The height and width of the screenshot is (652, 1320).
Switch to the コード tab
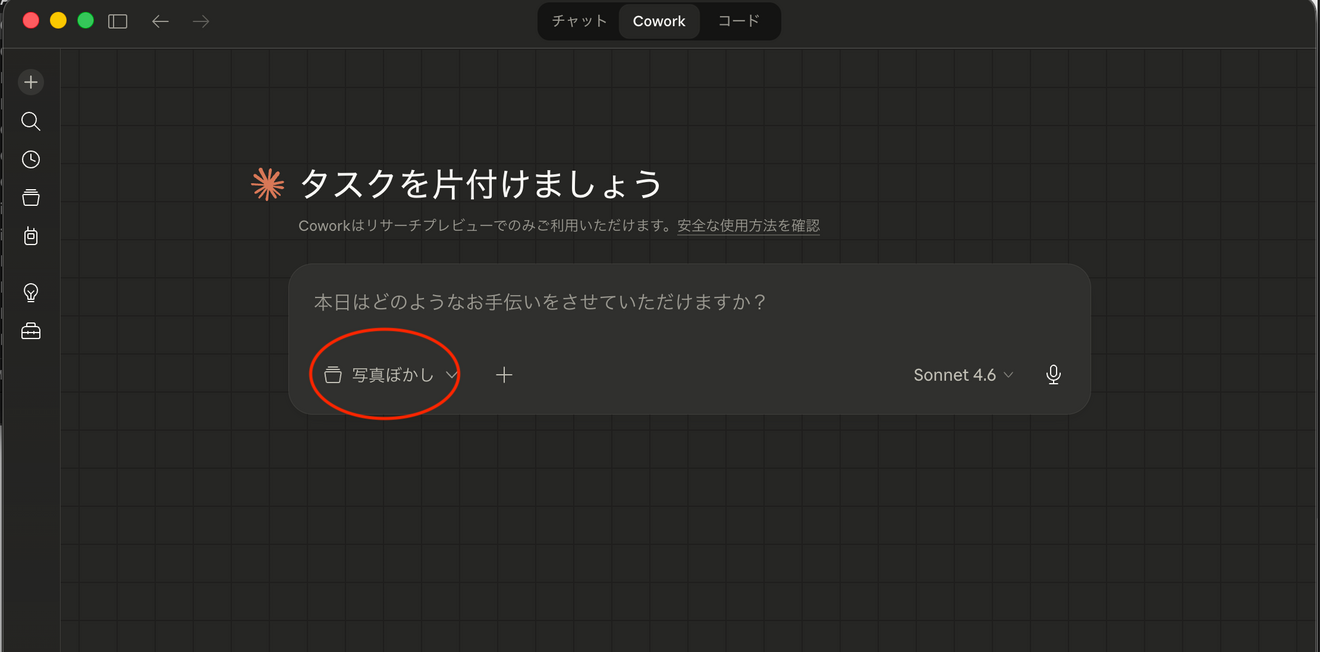pyautogui.click(x=738, y=20)
